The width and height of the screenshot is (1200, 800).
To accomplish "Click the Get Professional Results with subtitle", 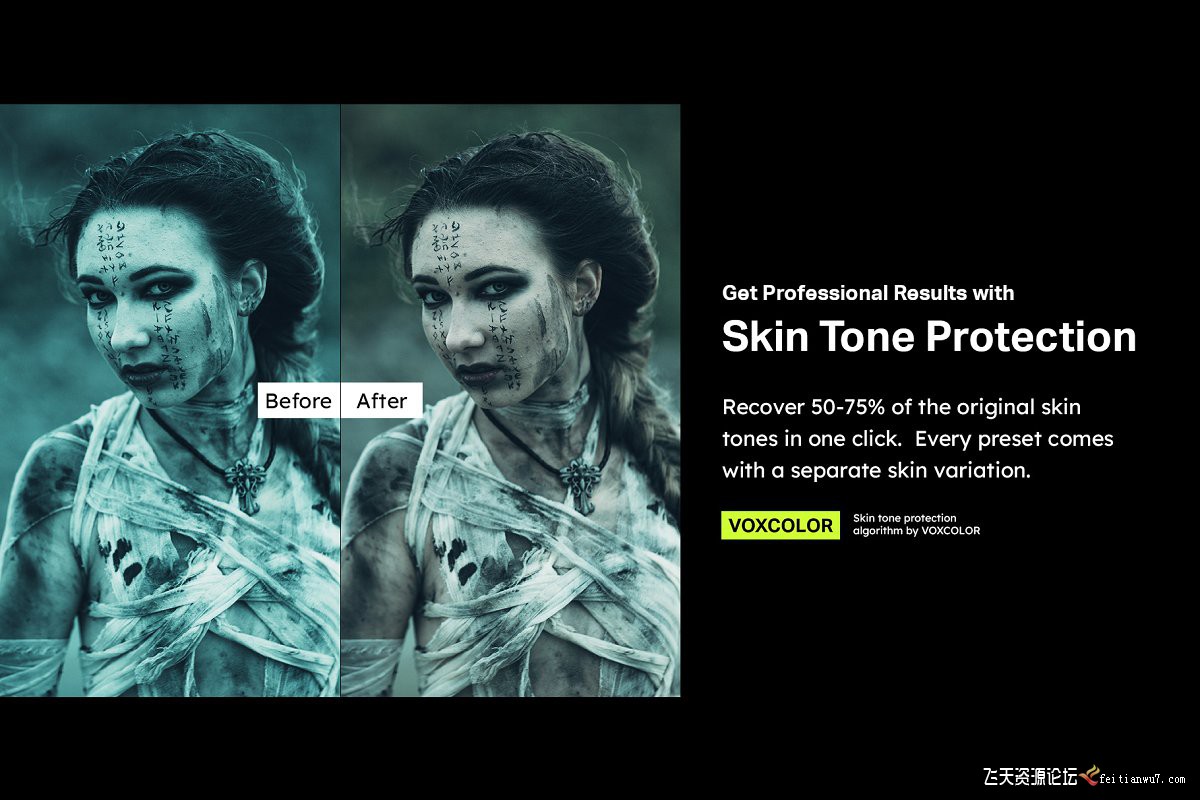I will tap(868, 293).
